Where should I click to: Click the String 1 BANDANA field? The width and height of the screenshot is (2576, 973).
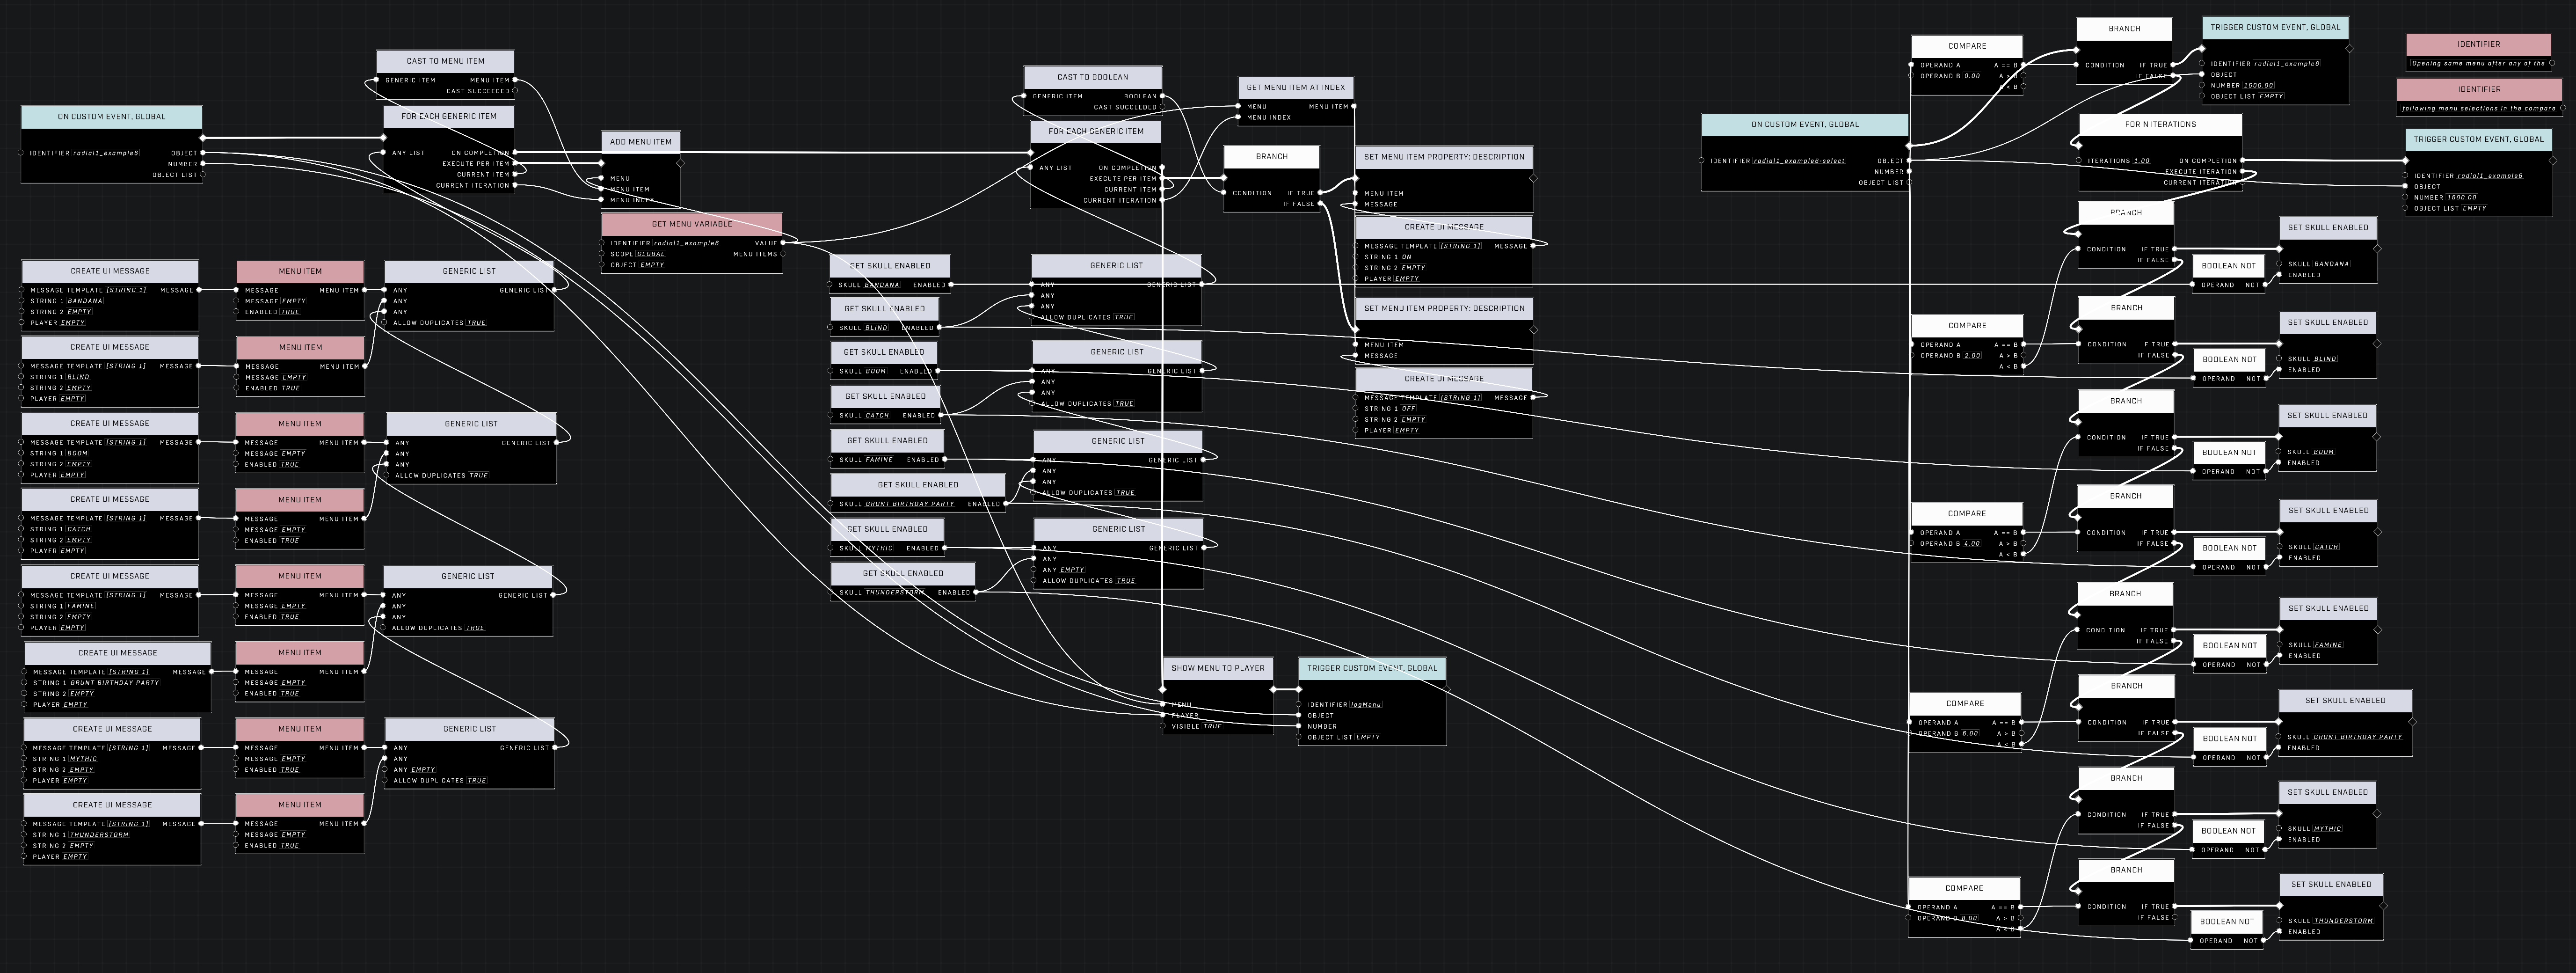(x=85, y=301)
